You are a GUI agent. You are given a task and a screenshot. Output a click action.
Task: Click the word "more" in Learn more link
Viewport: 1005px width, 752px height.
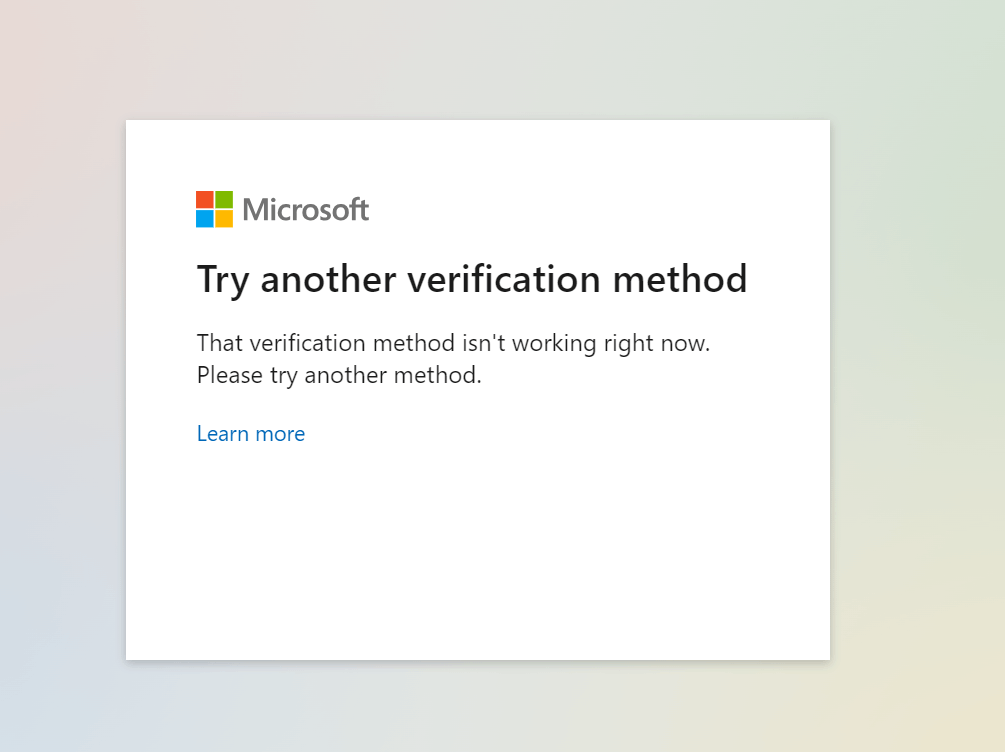tap(280, 435)
